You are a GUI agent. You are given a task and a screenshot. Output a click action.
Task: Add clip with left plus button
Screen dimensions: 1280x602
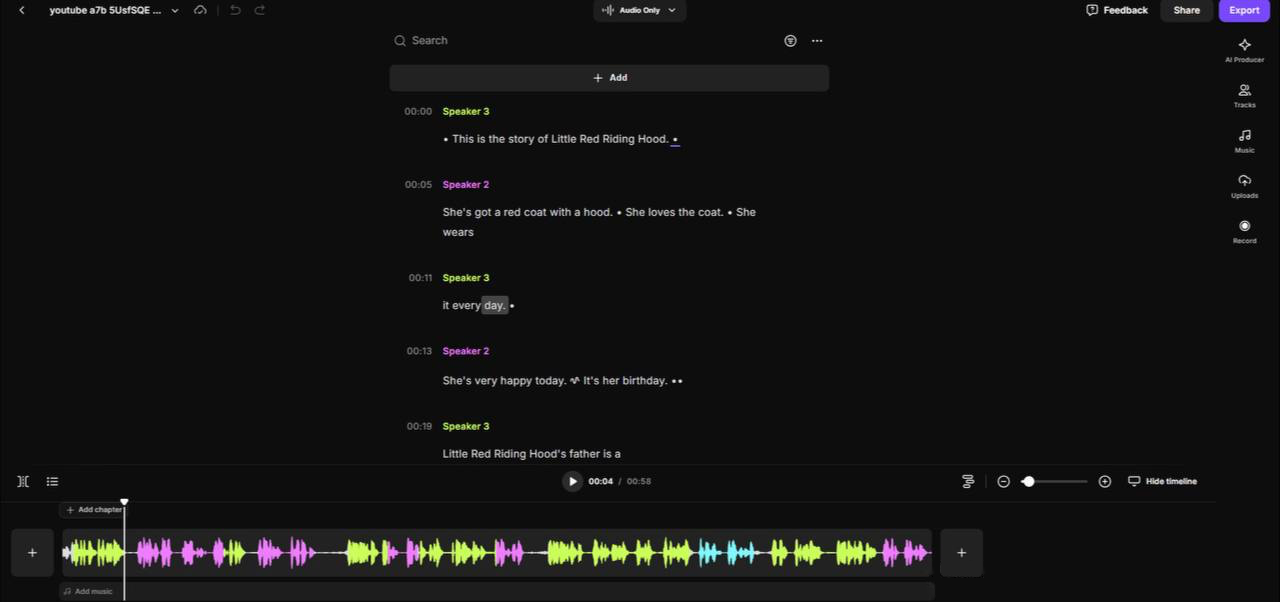[32, 553]
